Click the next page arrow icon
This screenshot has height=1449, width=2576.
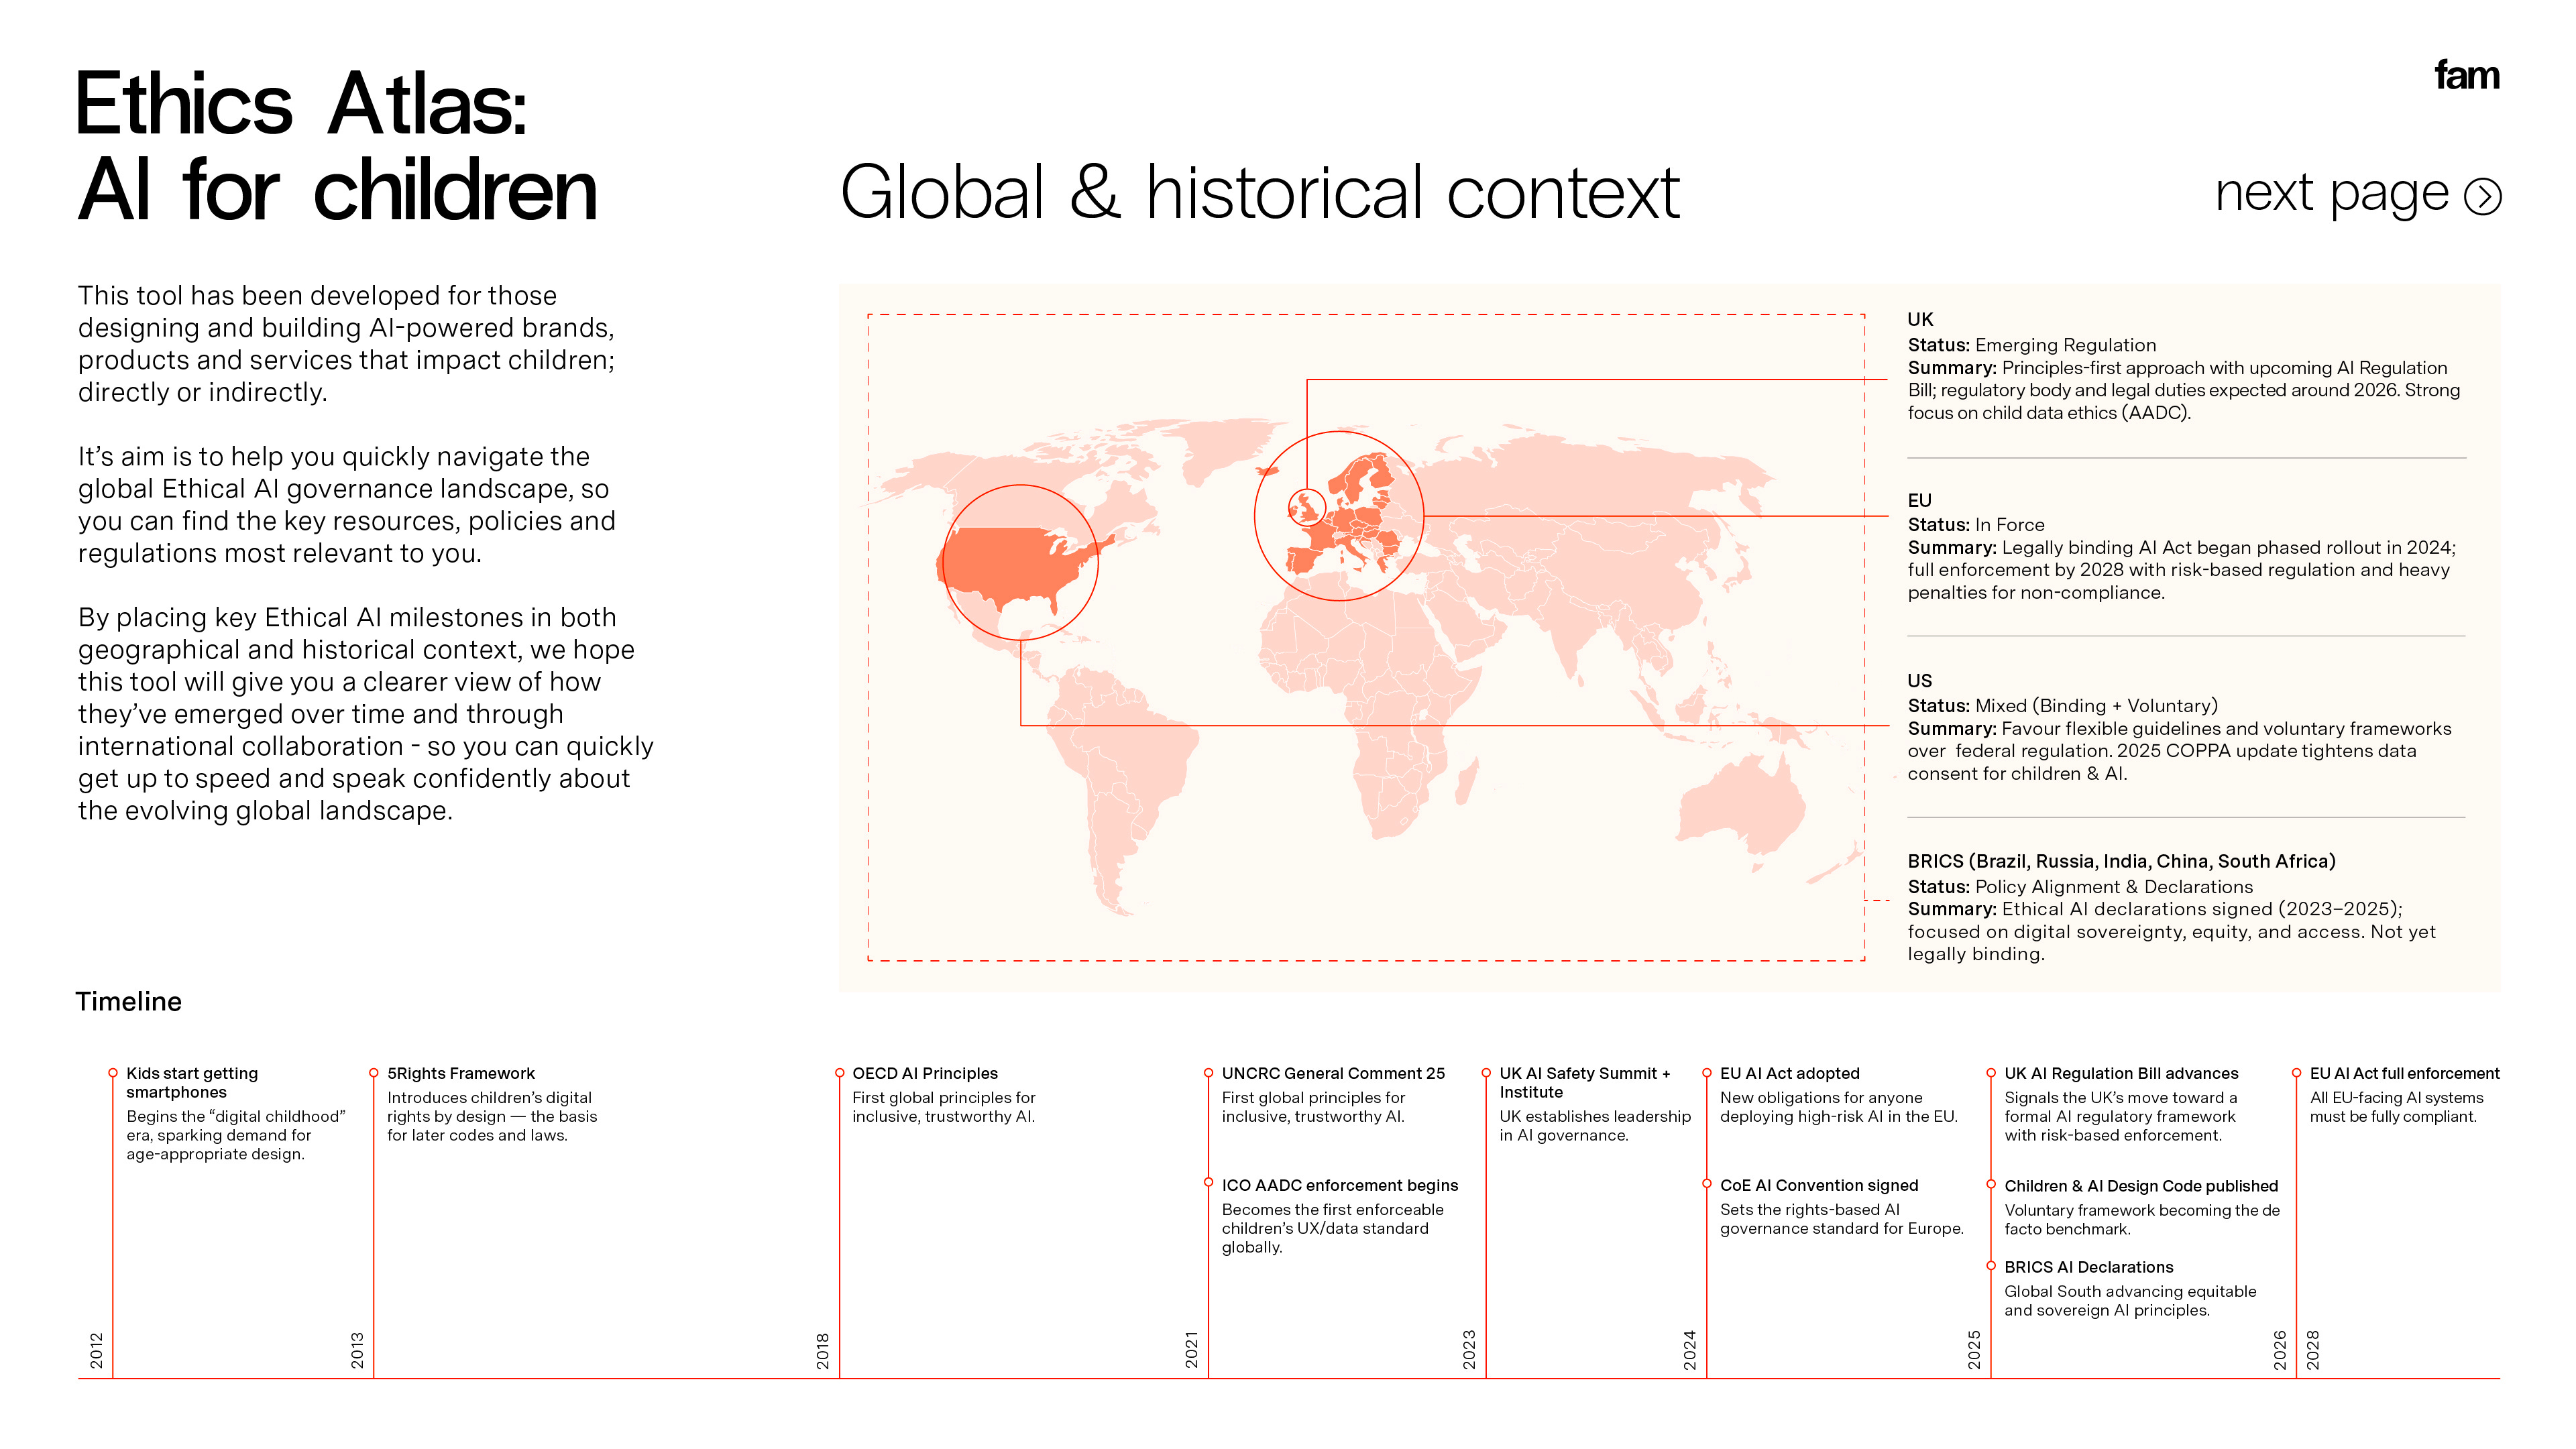(x=2482, y=196)
